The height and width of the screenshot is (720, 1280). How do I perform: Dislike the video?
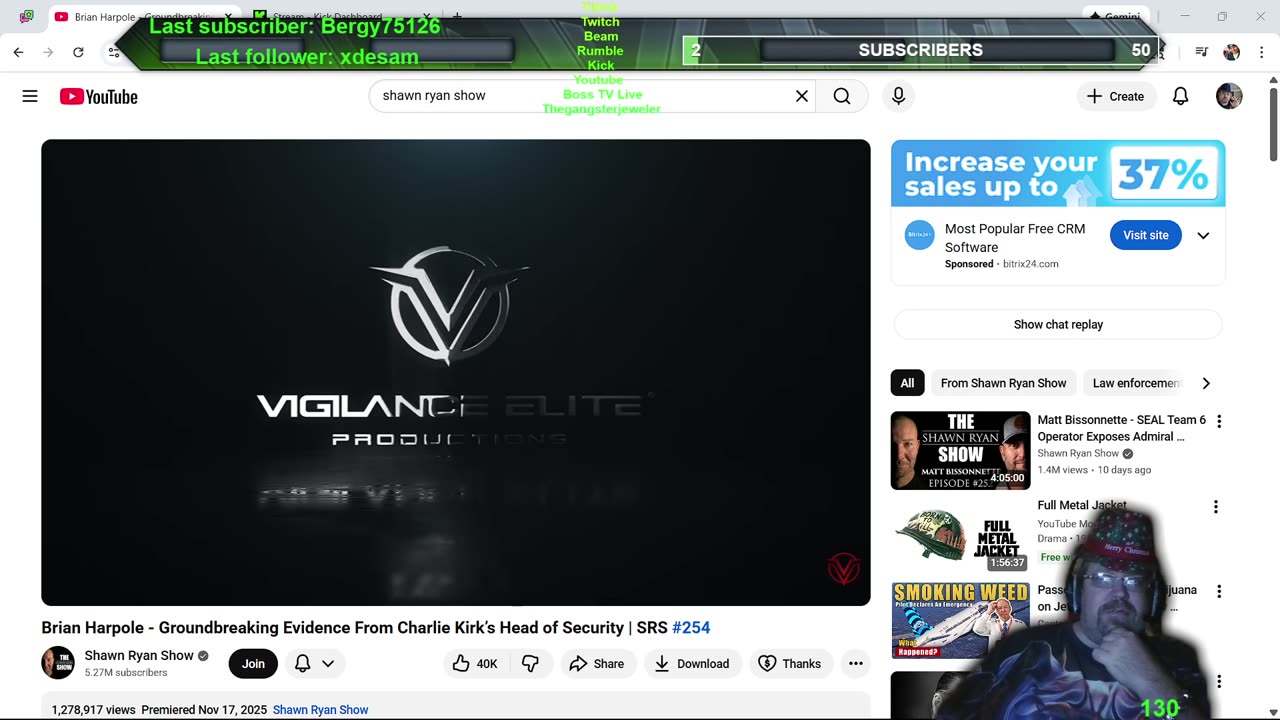[x=530, y=664]
